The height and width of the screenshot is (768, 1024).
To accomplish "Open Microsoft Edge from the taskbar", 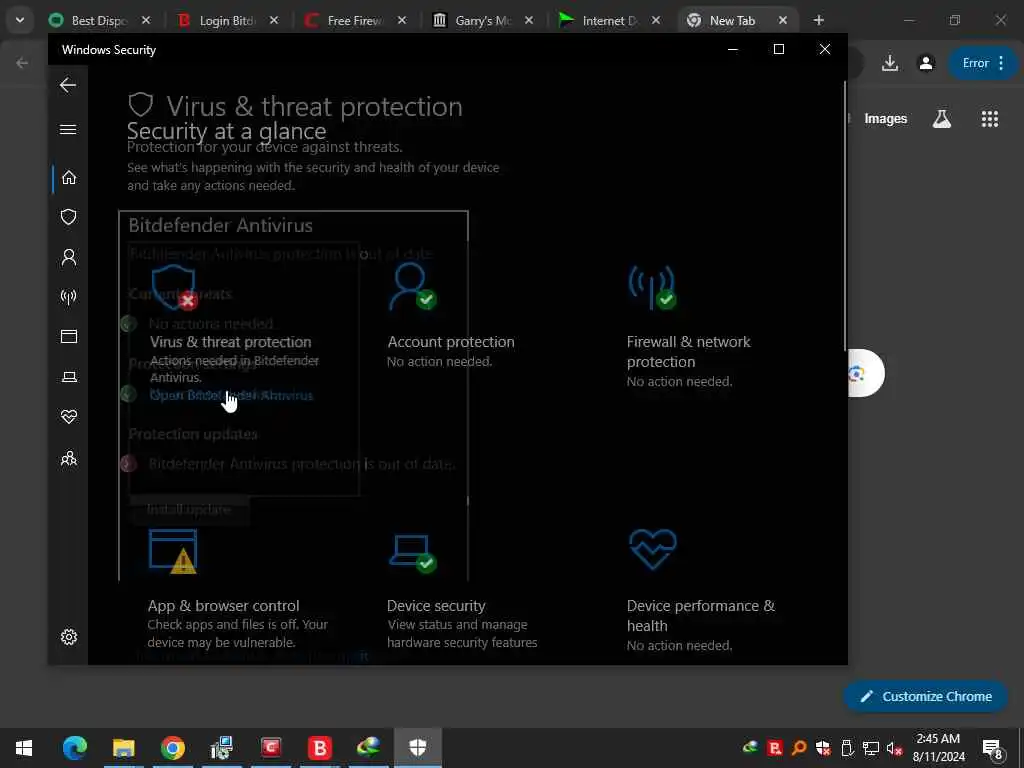I will click(74, 748).
